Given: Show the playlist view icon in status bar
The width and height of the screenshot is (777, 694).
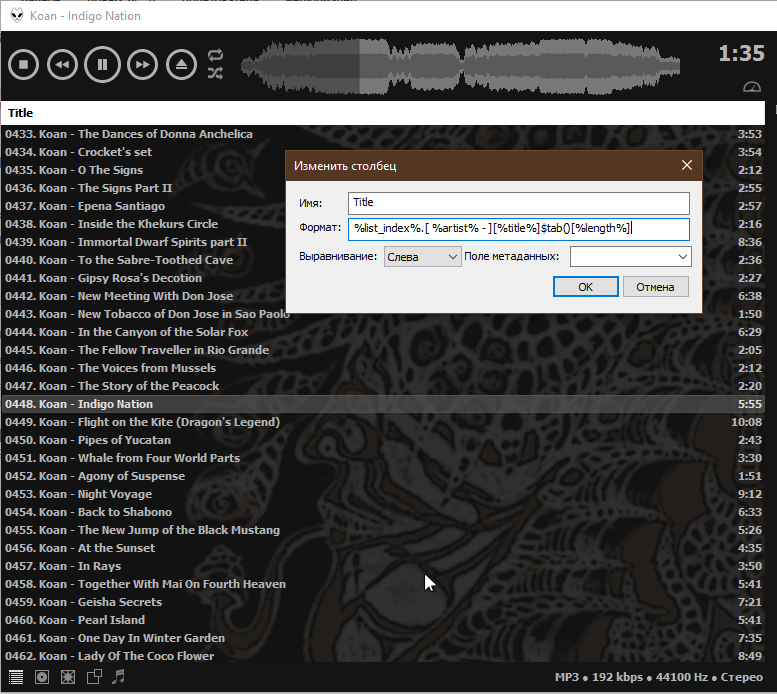Looking at the screenshot, I should point(16,677).
